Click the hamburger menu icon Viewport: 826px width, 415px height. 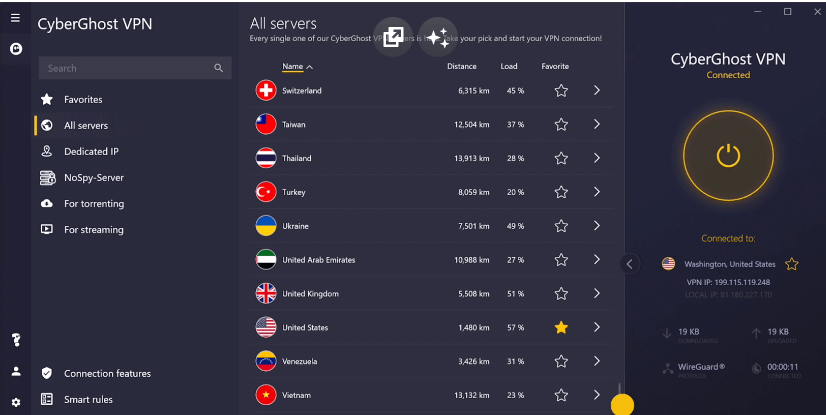[x=15, y=18]
